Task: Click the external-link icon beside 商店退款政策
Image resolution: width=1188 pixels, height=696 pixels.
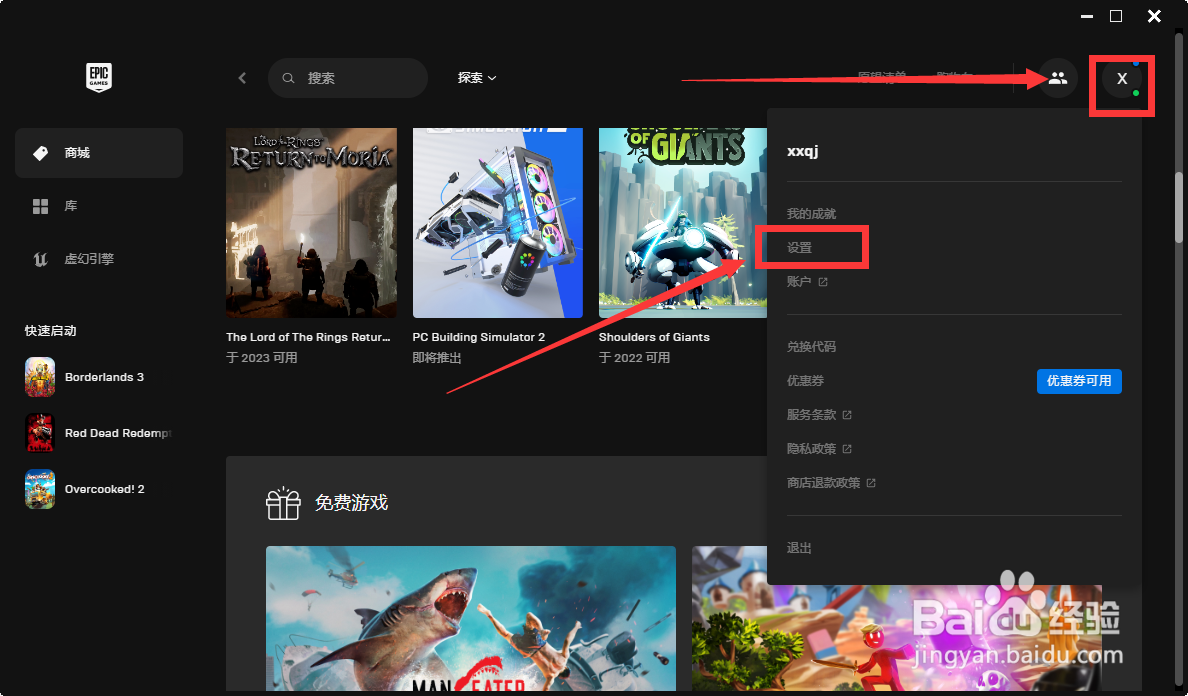Action: [x=871, y=483]
